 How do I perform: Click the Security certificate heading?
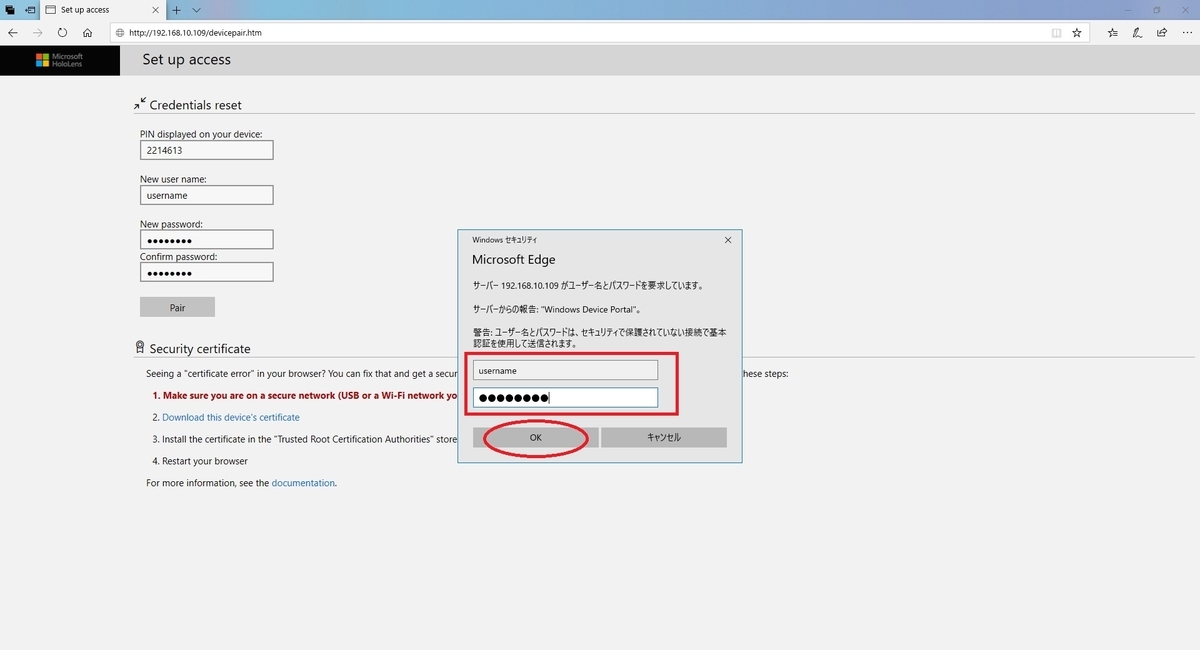pyautogui.click(x=200, y=349)
